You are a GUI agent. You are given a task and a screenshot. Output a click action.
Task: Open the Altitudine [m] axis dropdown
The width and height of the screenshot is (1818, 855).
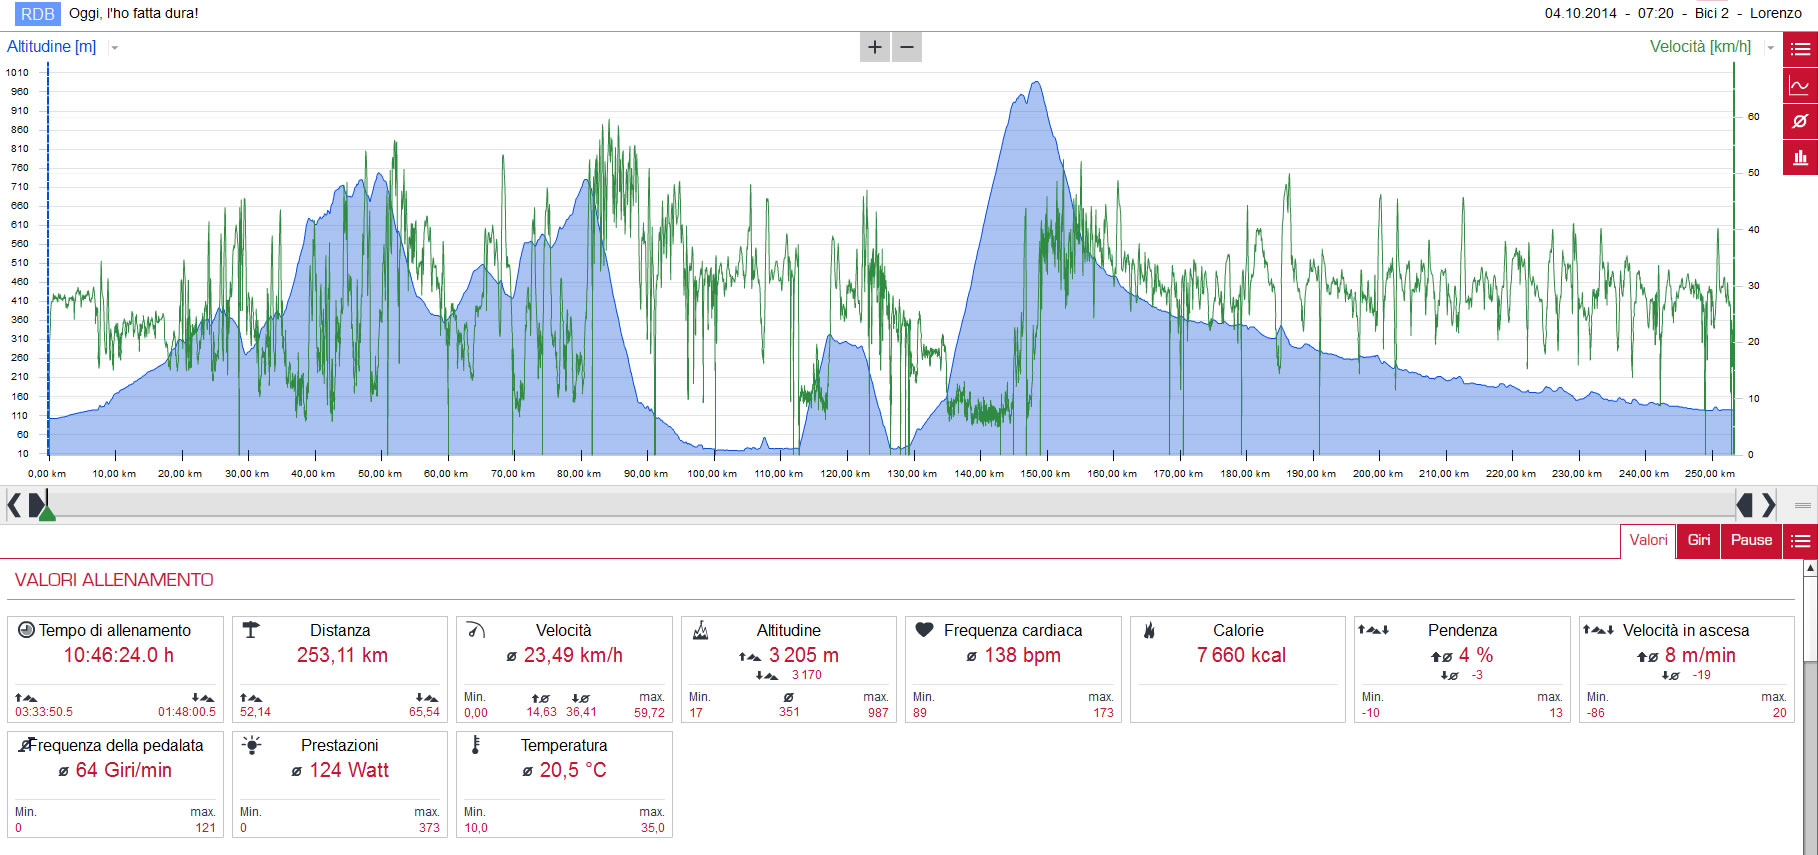115,47
